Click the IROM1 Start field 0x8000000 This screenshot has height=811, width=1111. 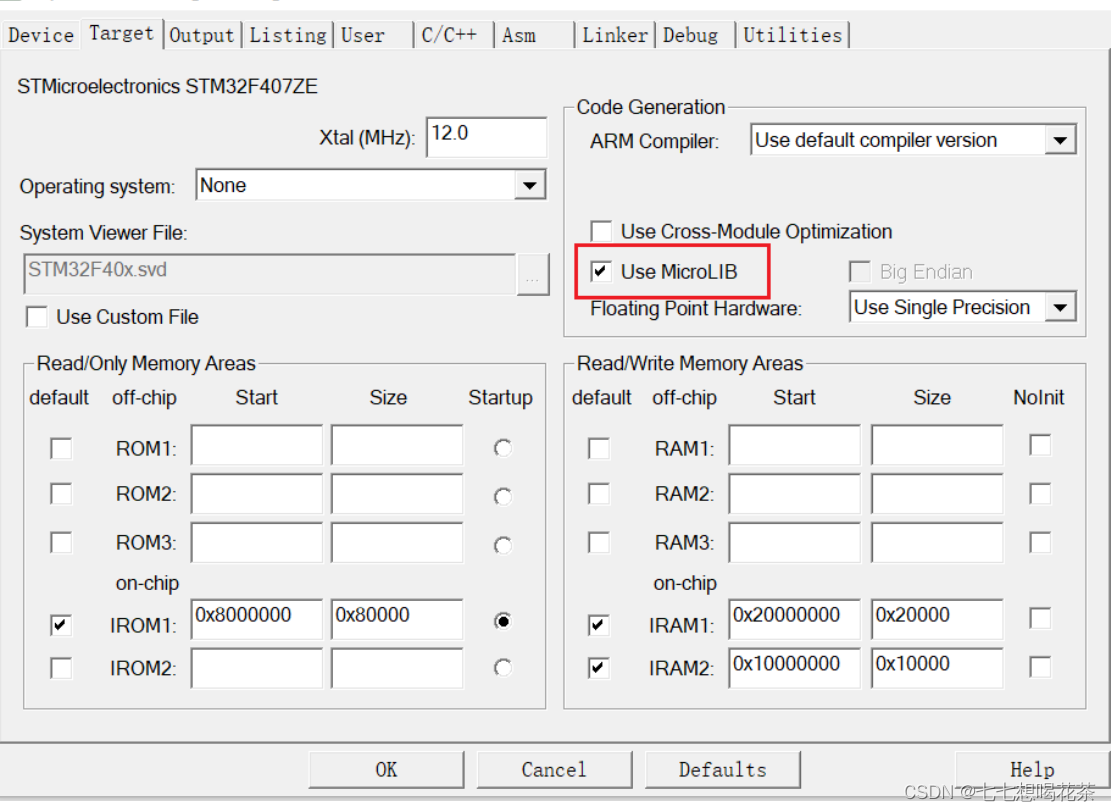[256, 619]
